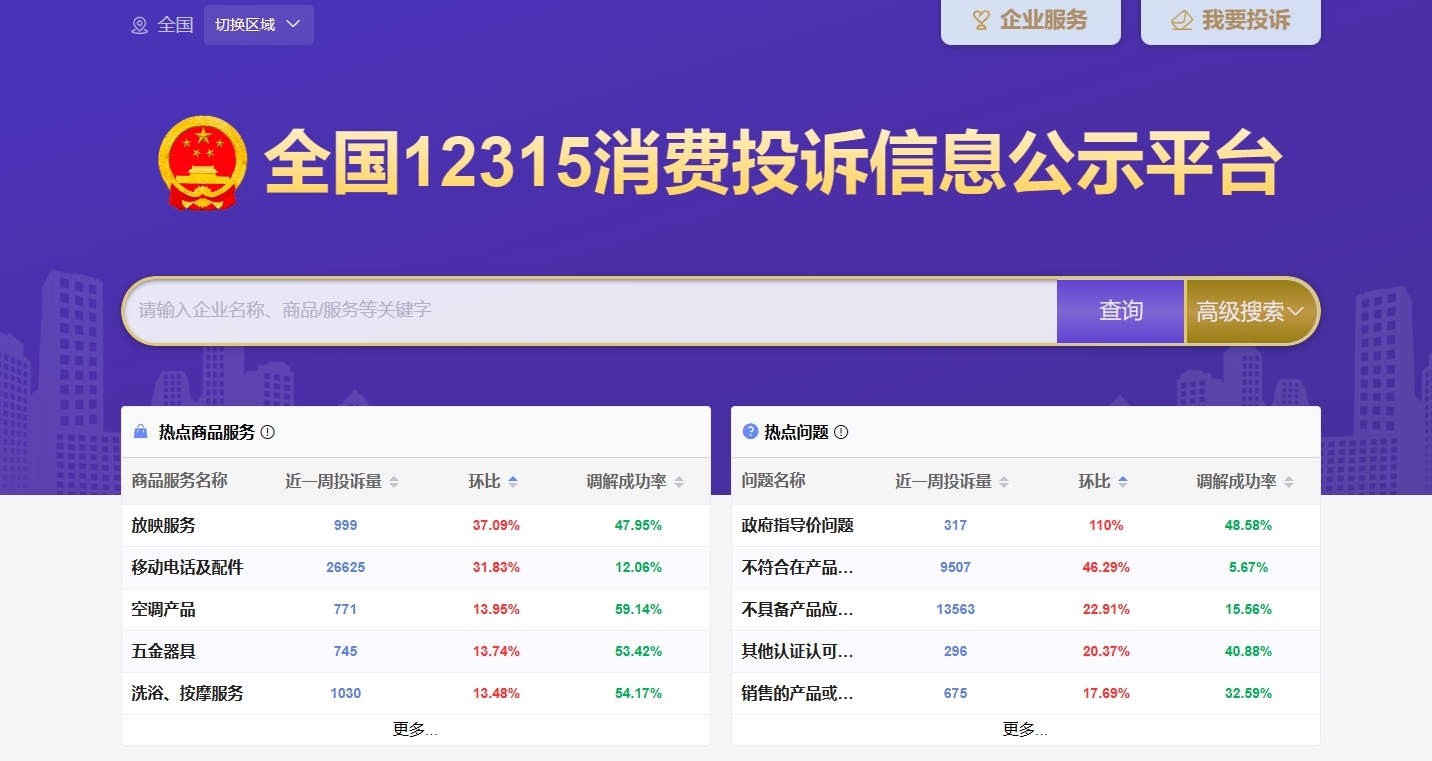Click the info icon next to 热点问题
The image size is (1432, 761).
click(x=841, y=432)
